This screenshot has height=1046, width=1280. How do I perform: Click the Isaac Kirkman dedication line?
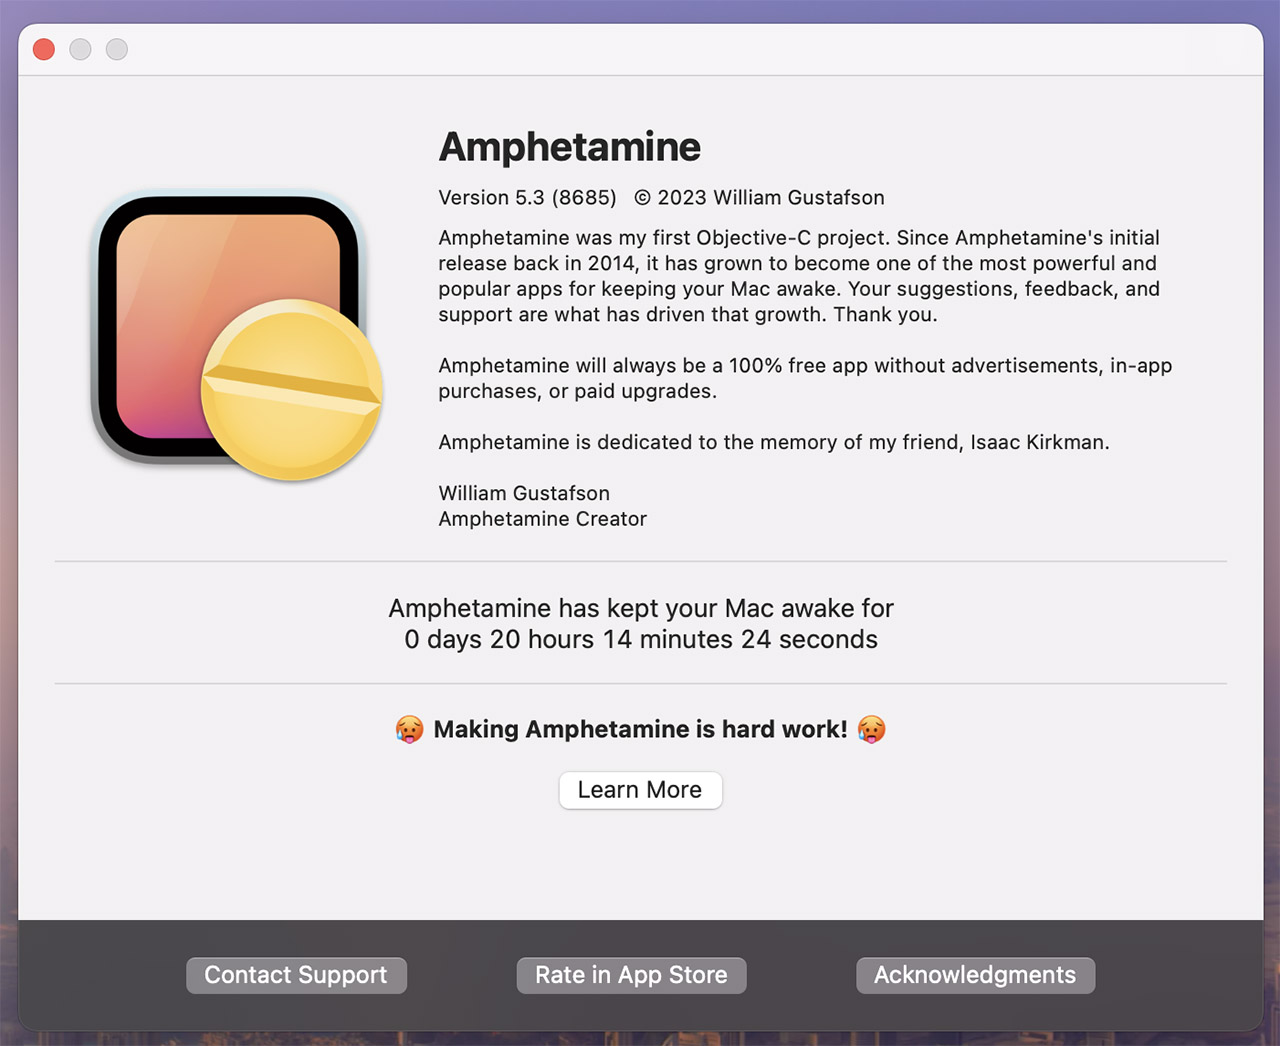pos(774,442)
